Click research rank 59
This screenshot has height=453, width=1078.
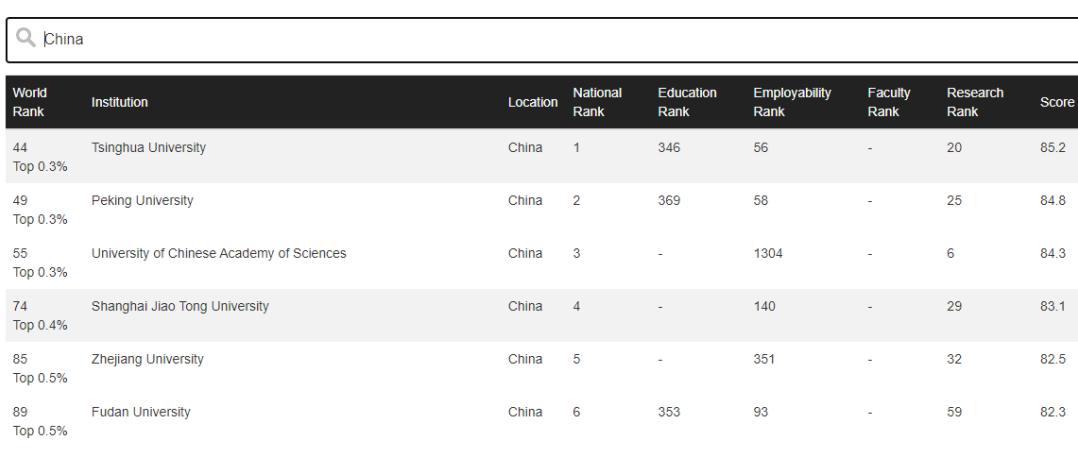coord(954,412)
